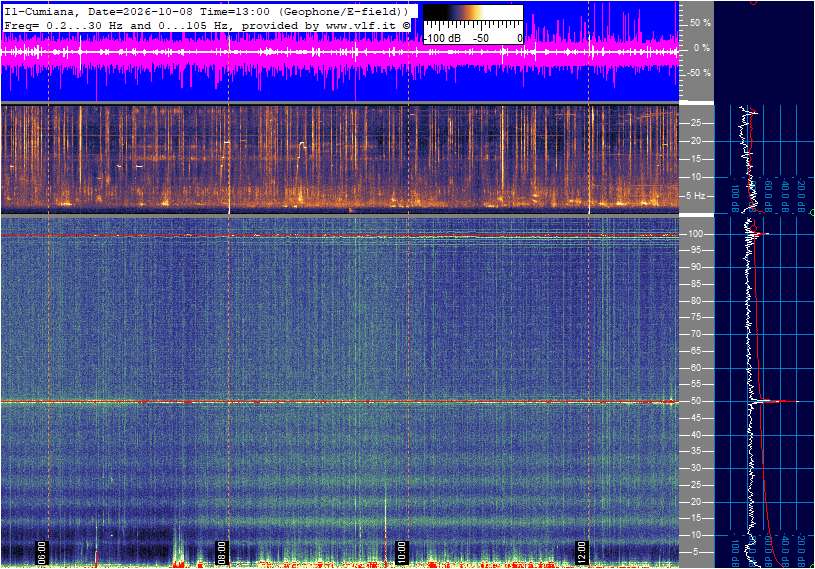Click the '-50 %' waveform amplitude label

pos(699,73)
